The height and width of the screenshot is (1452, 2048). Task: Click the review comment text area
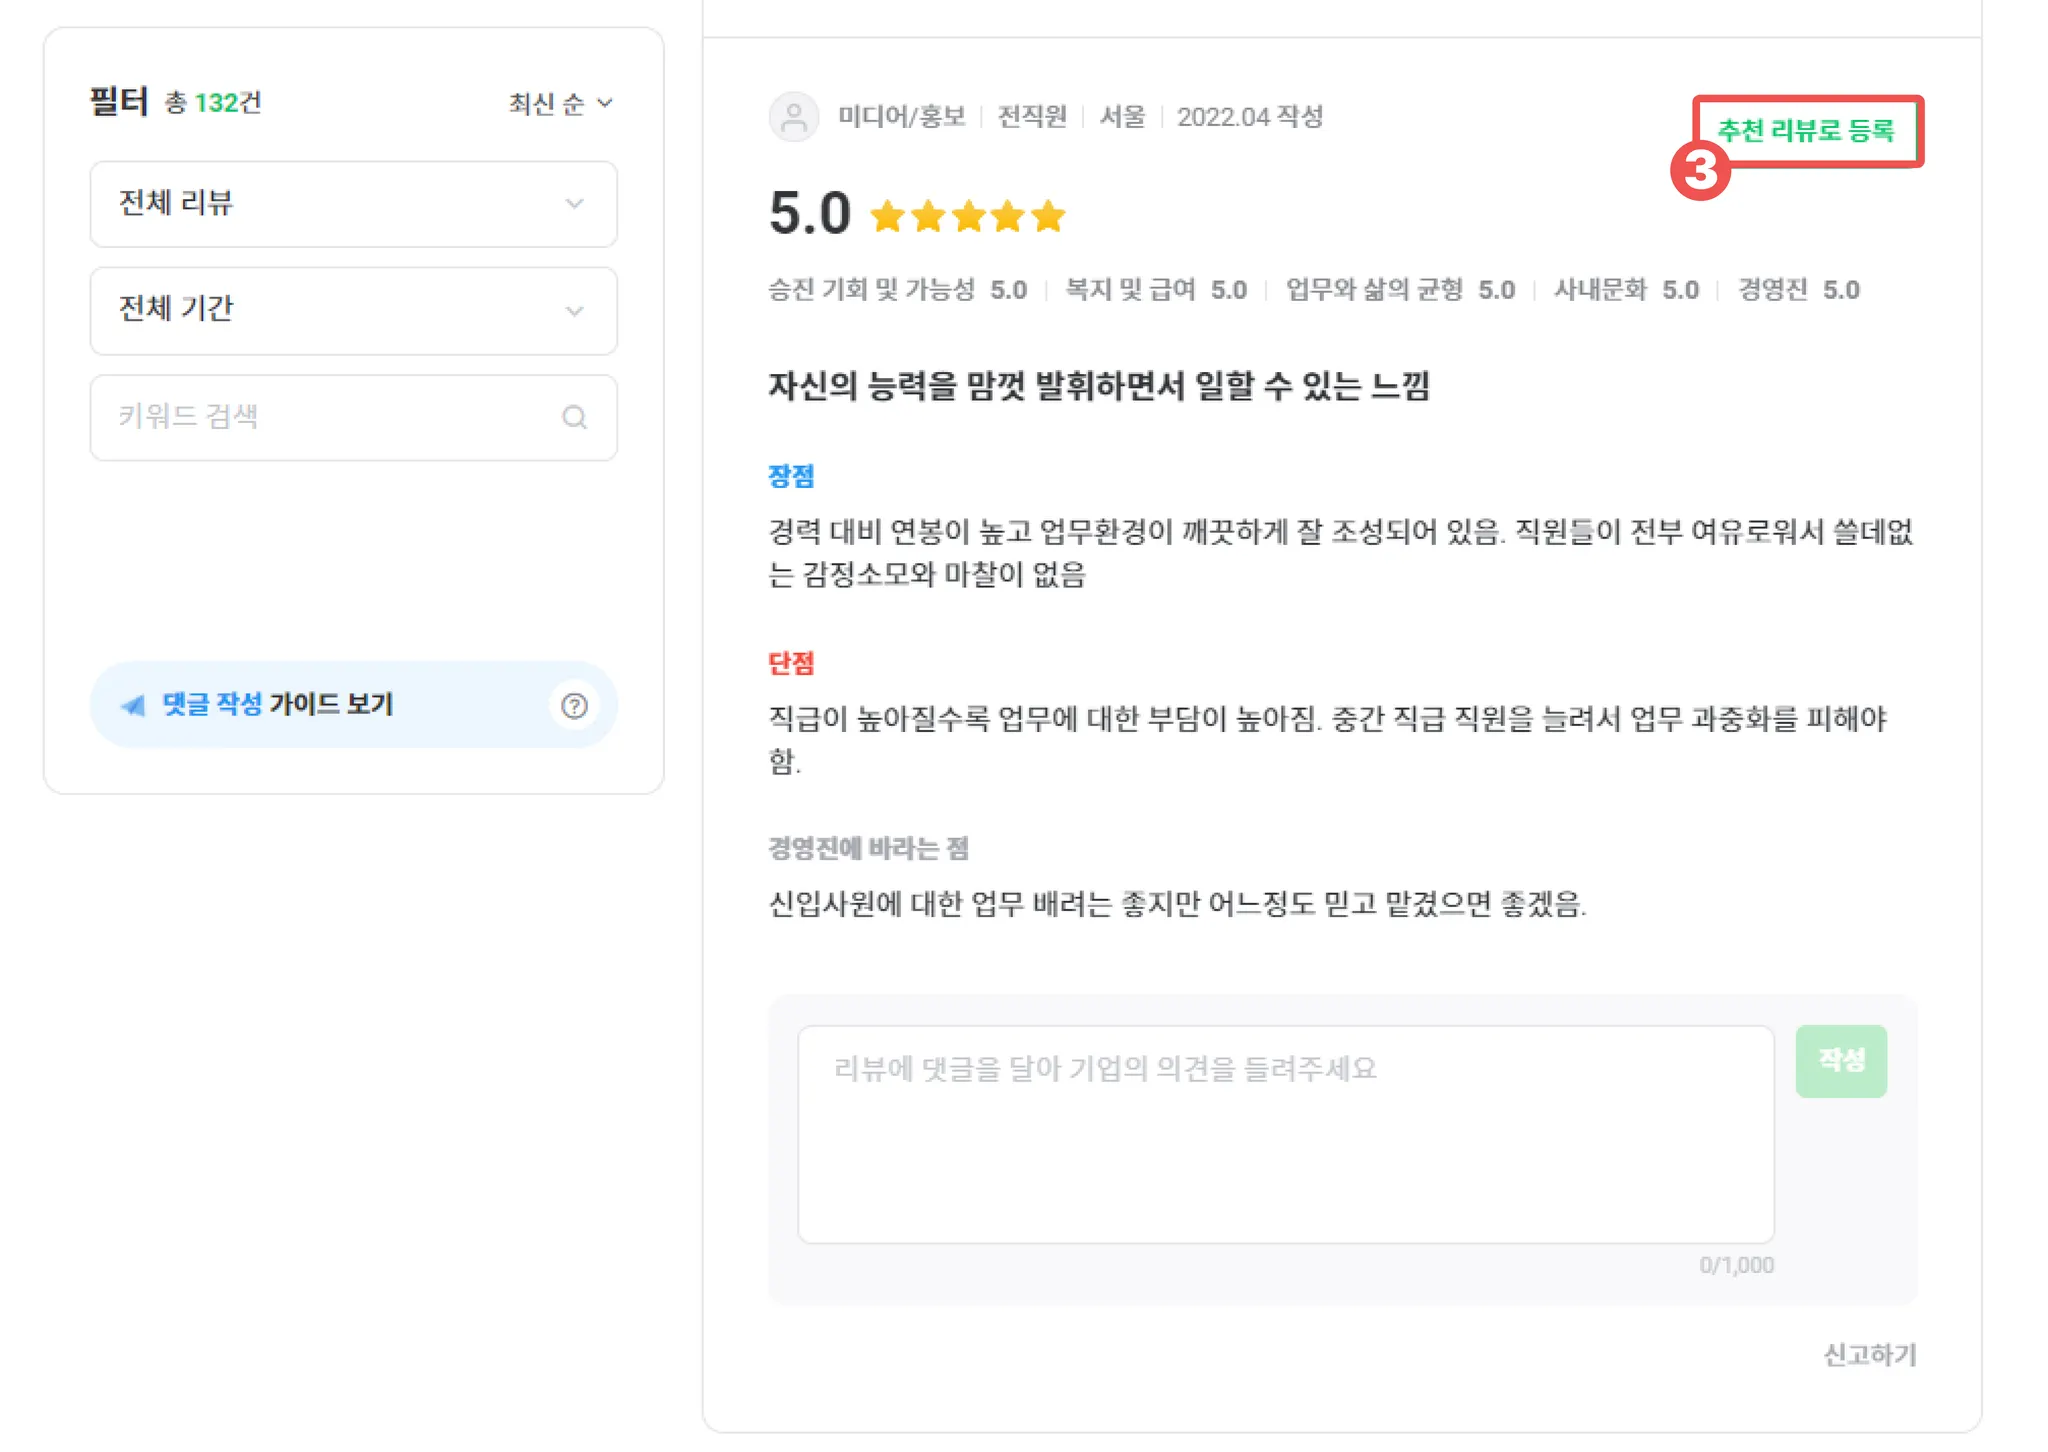click(x=1285, y=1135)
